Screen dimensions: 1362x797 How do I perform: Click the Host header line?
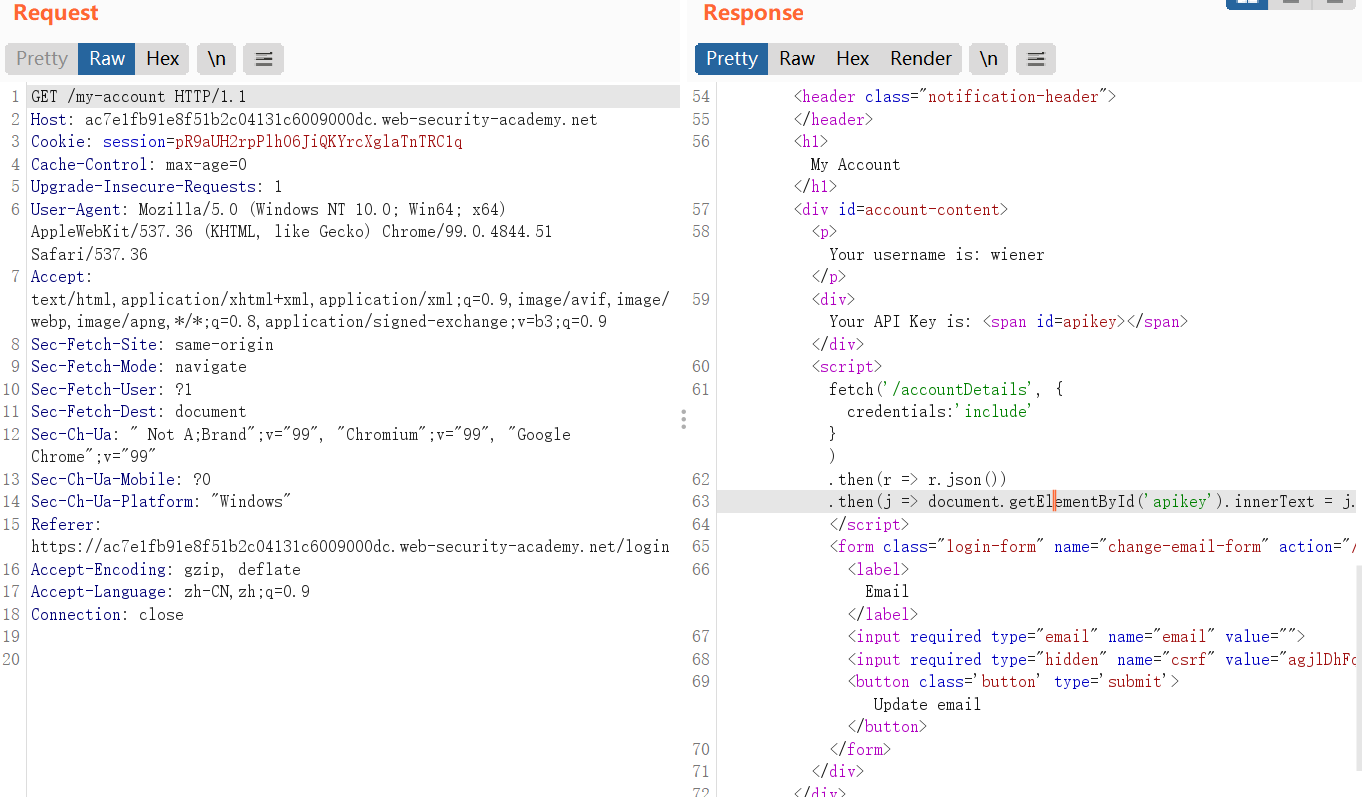pos(314,120)
